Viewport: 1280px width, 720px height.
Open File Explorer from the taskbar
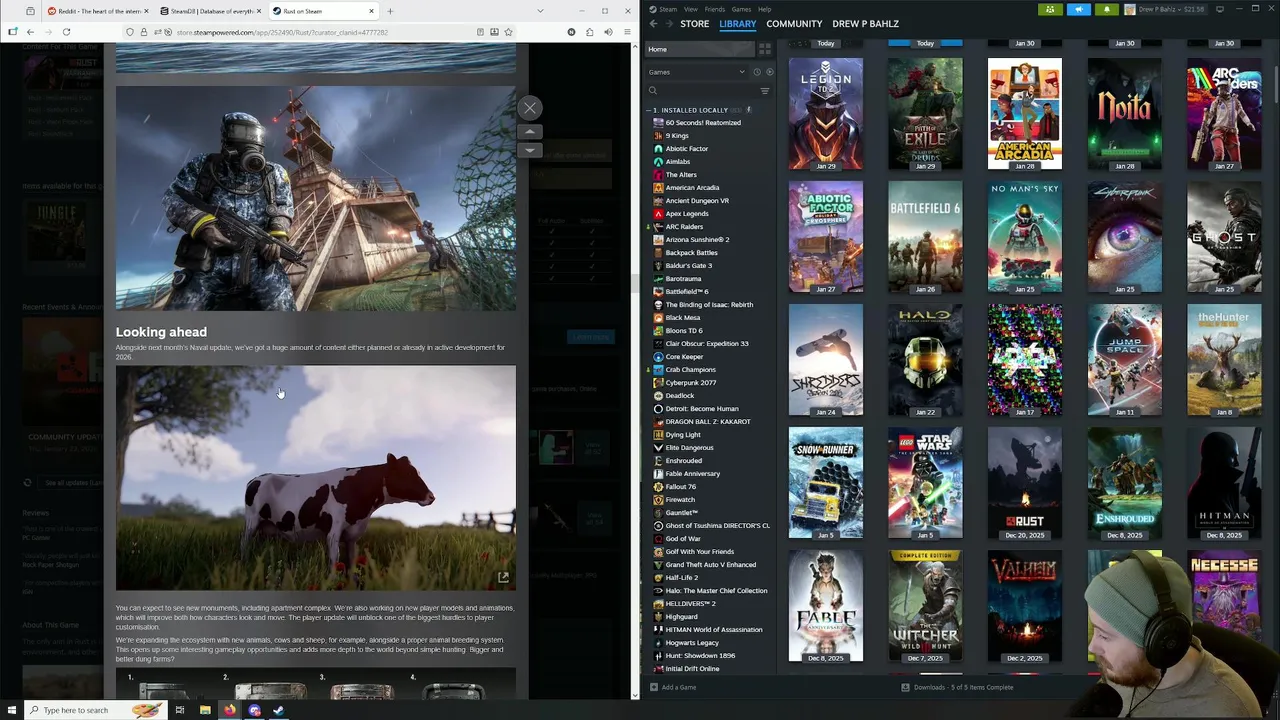coord(204,710)
